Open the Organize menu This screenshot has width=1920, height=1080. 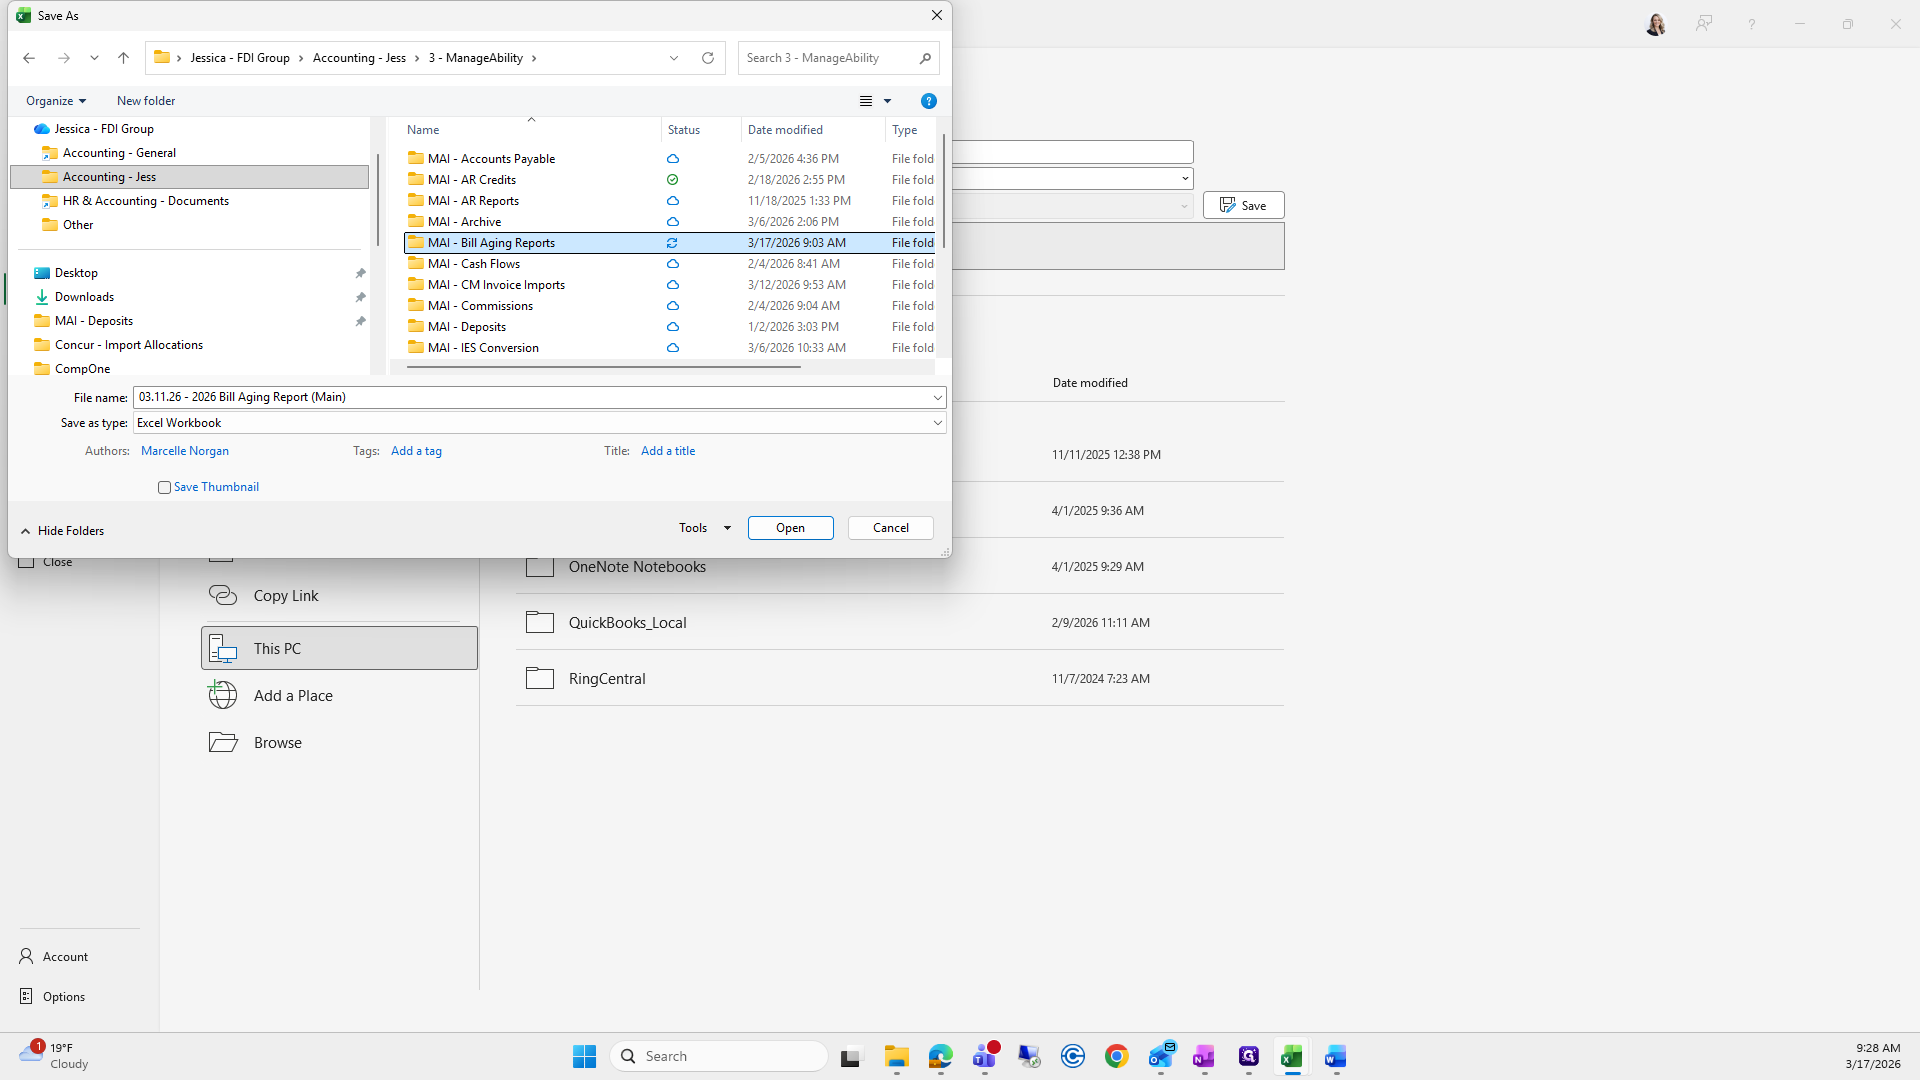tap(56, 101)
